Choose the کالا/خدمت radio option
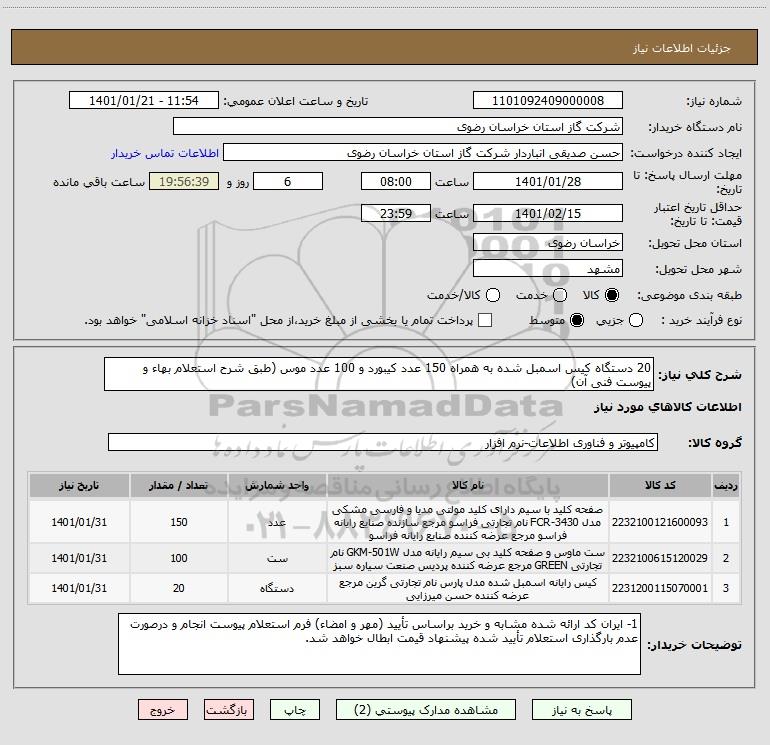Image resolution: width=770 pixels, height=745 pixels. pos(493,295)
